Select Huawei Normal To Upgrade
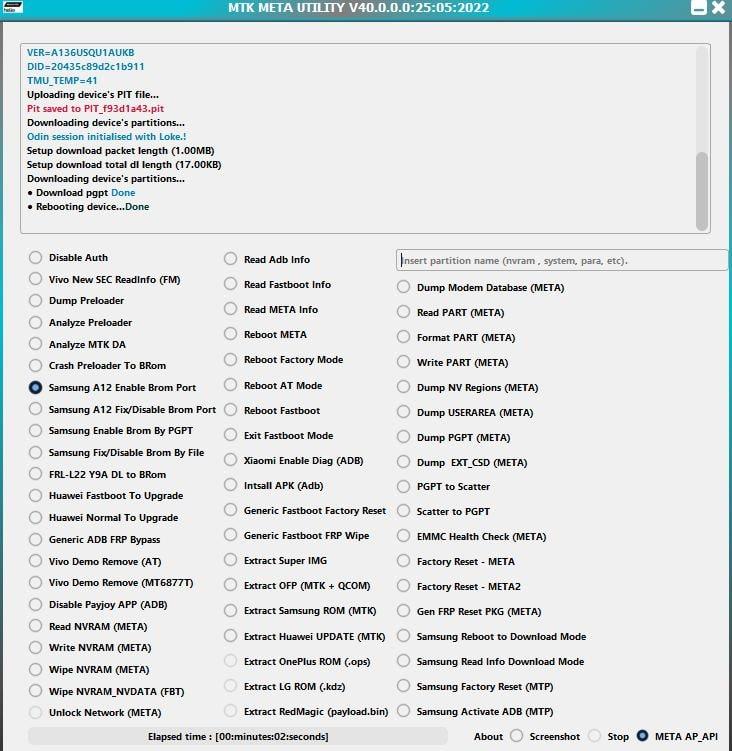 pyautogui.click(x=35, y=518)
